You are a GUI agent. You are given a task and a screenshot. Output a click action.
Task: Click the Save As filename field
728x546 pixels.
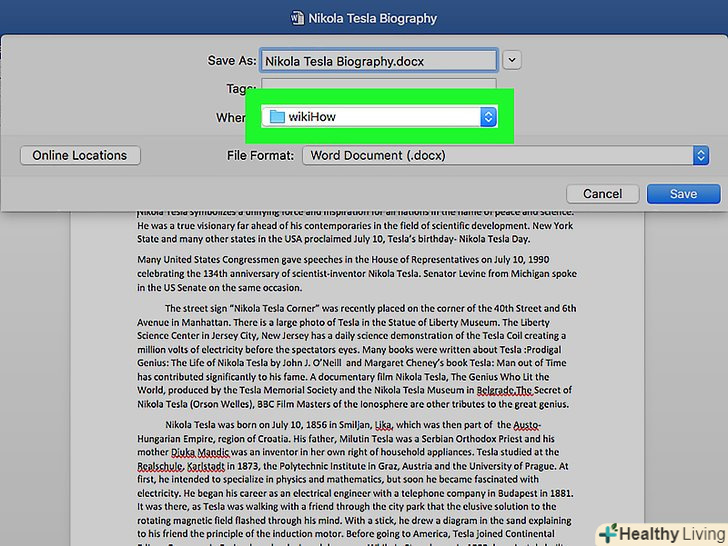click(378, 61)
